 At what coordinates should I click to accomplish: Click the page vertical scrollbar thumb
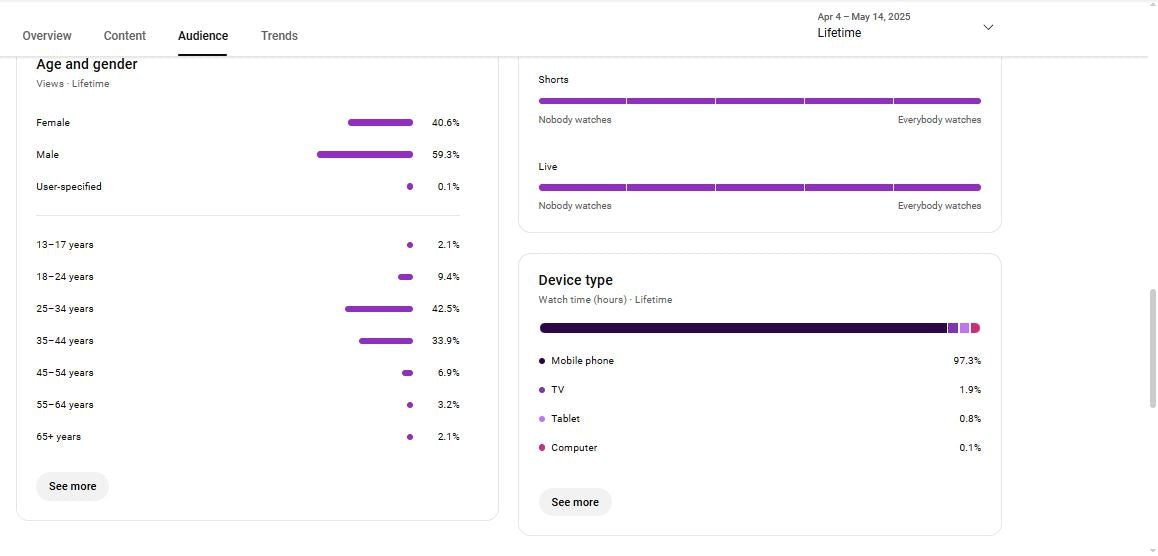pyautogui.click(x=1152, y=347)
